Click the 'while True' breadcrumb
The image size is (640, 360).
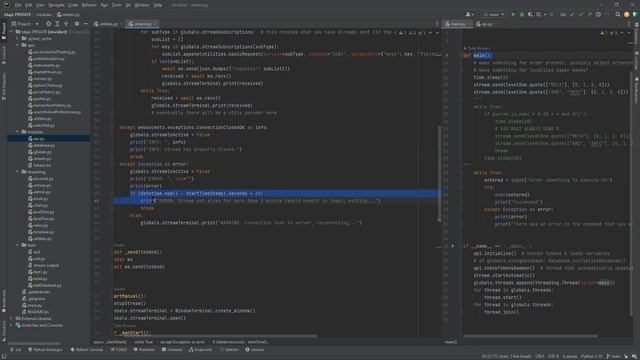click(x=143, y=342)
